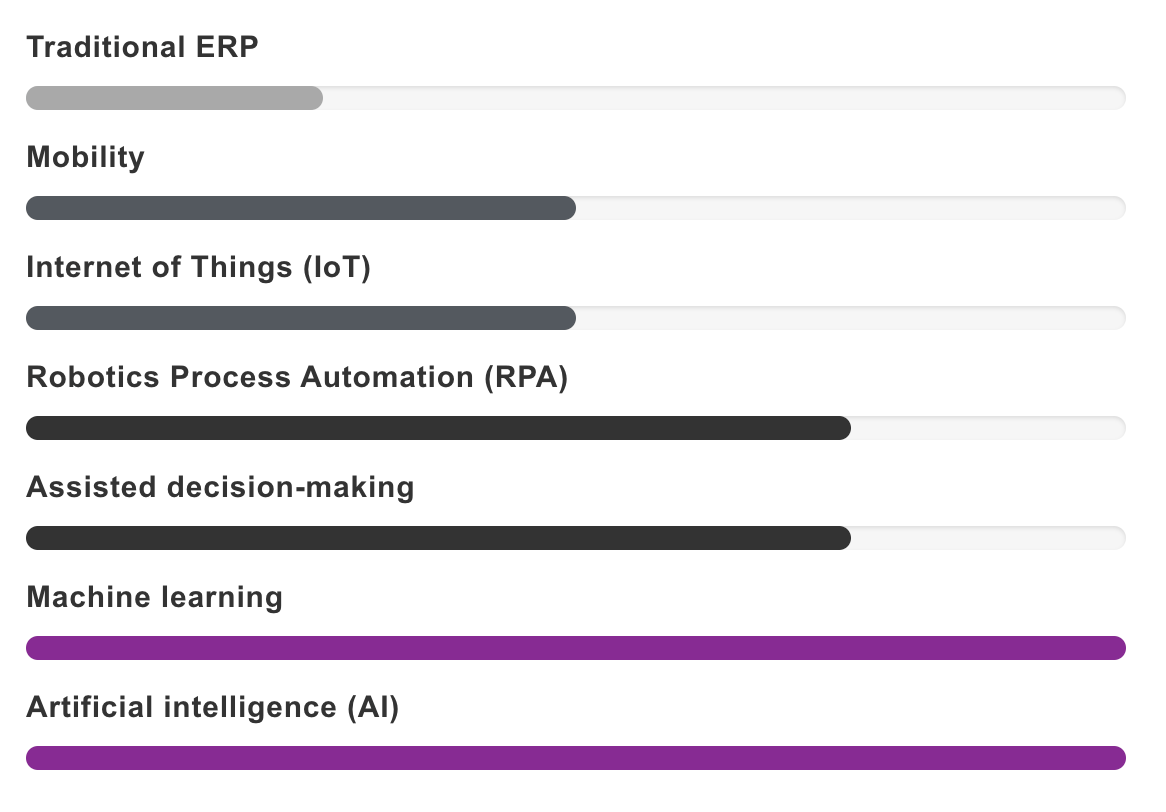Click the Mobility heading text

(x=86, y=158)
